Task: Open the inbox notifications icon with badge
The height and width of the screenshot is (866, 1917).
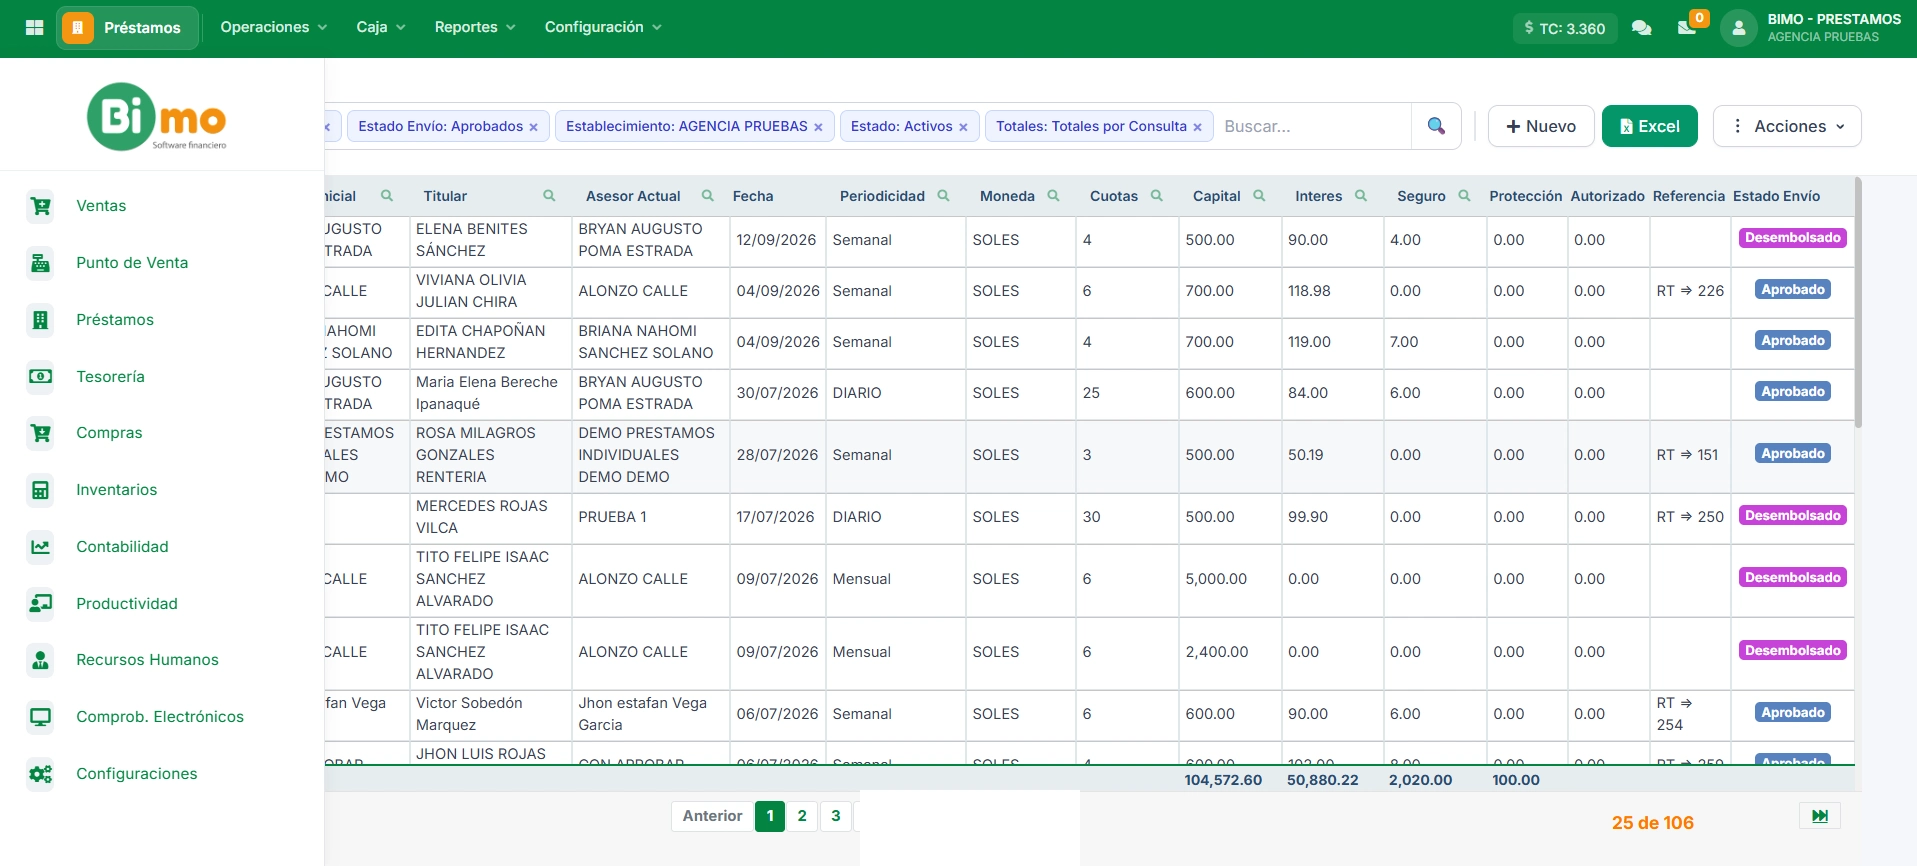Action: pos(1687,28)
